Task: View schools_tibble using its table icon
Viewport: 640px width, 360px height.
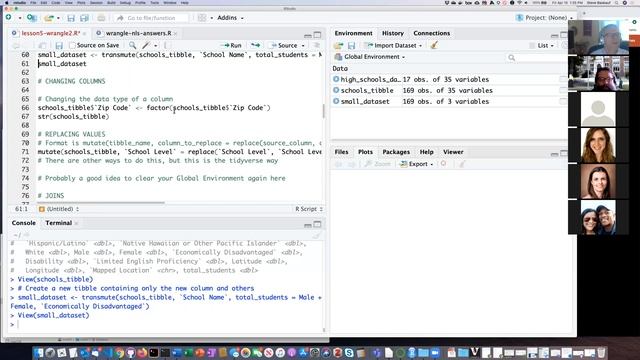Action: pos(563,90)
